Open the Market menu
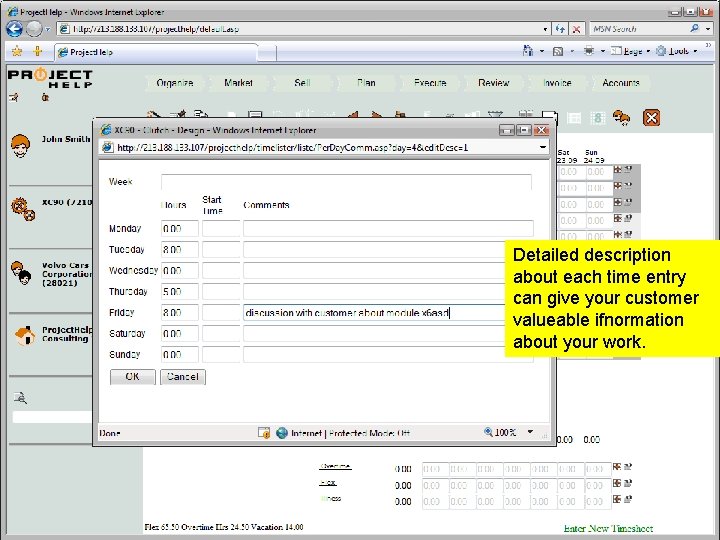 click(238, 83)
